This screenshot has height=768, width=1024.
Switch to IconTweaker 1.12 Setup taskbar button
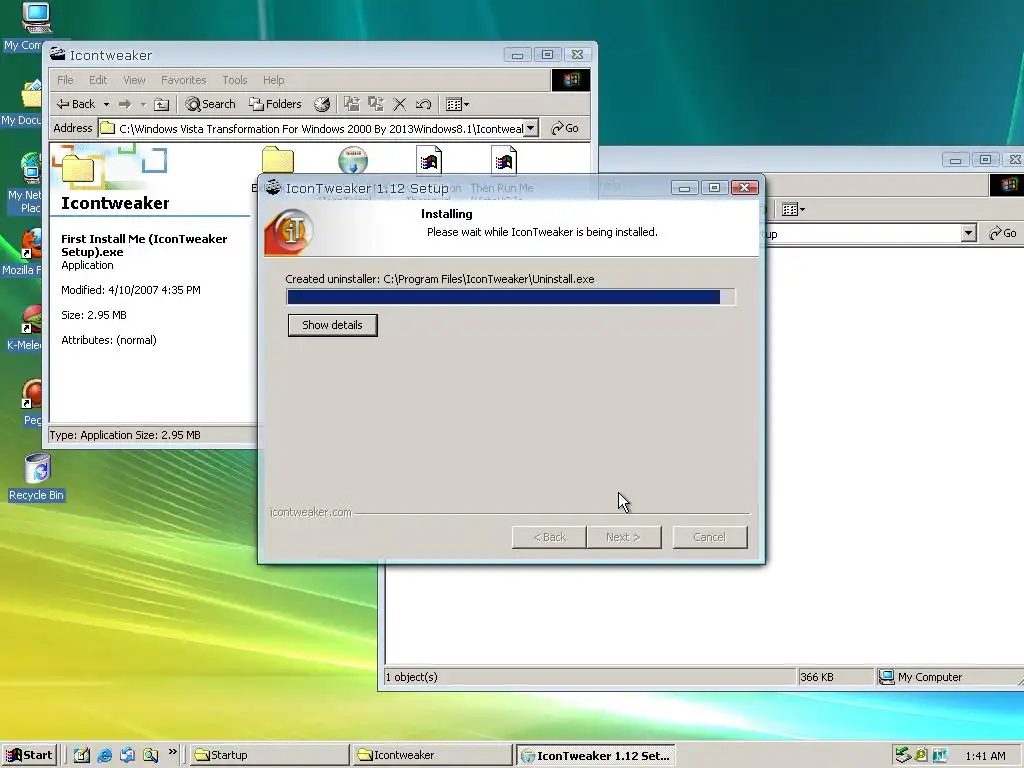pos(596,756)
